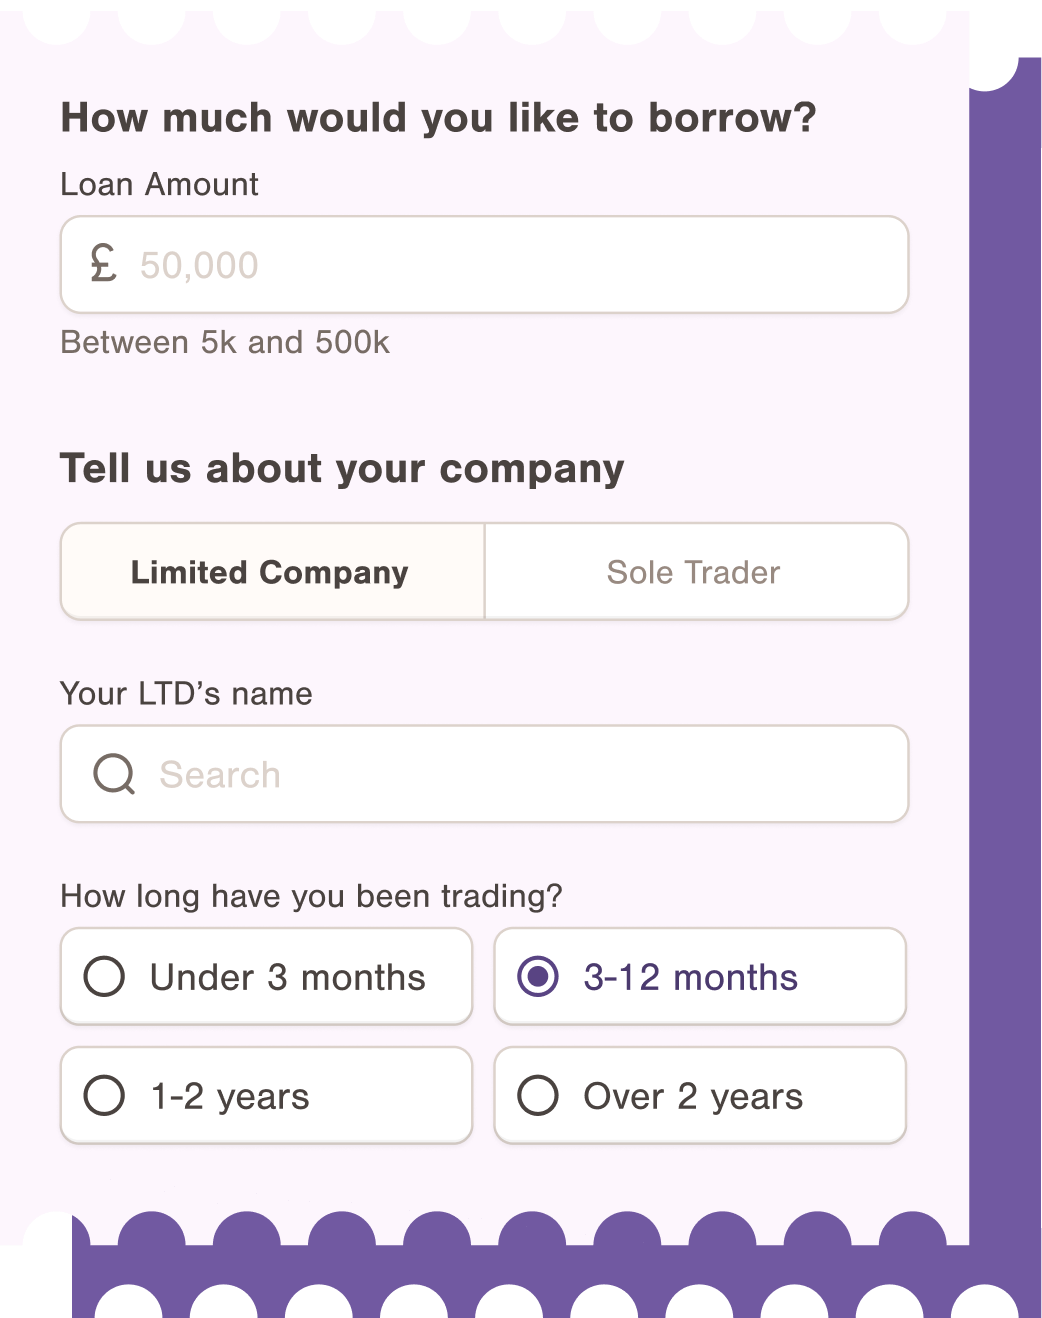This screenshot has height=1318, width=1042.
Task: Click the 3-12 months label text
Action: click(x=691, y=977)
